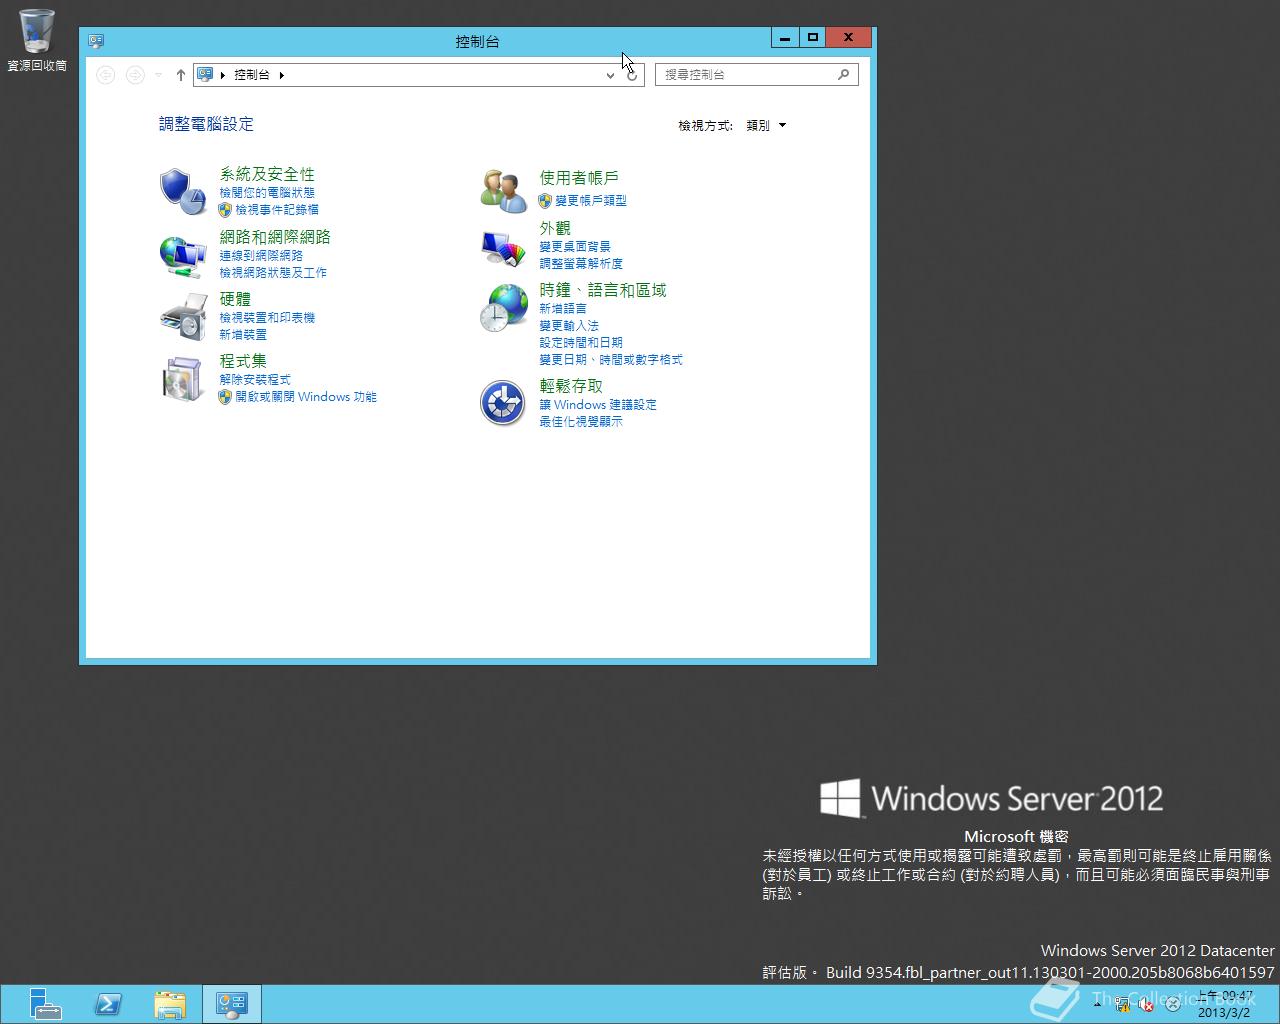Open the 使用者帳戶 people icon
Viewport: 1280px width, 1024px height.
(x=503, y=191)
